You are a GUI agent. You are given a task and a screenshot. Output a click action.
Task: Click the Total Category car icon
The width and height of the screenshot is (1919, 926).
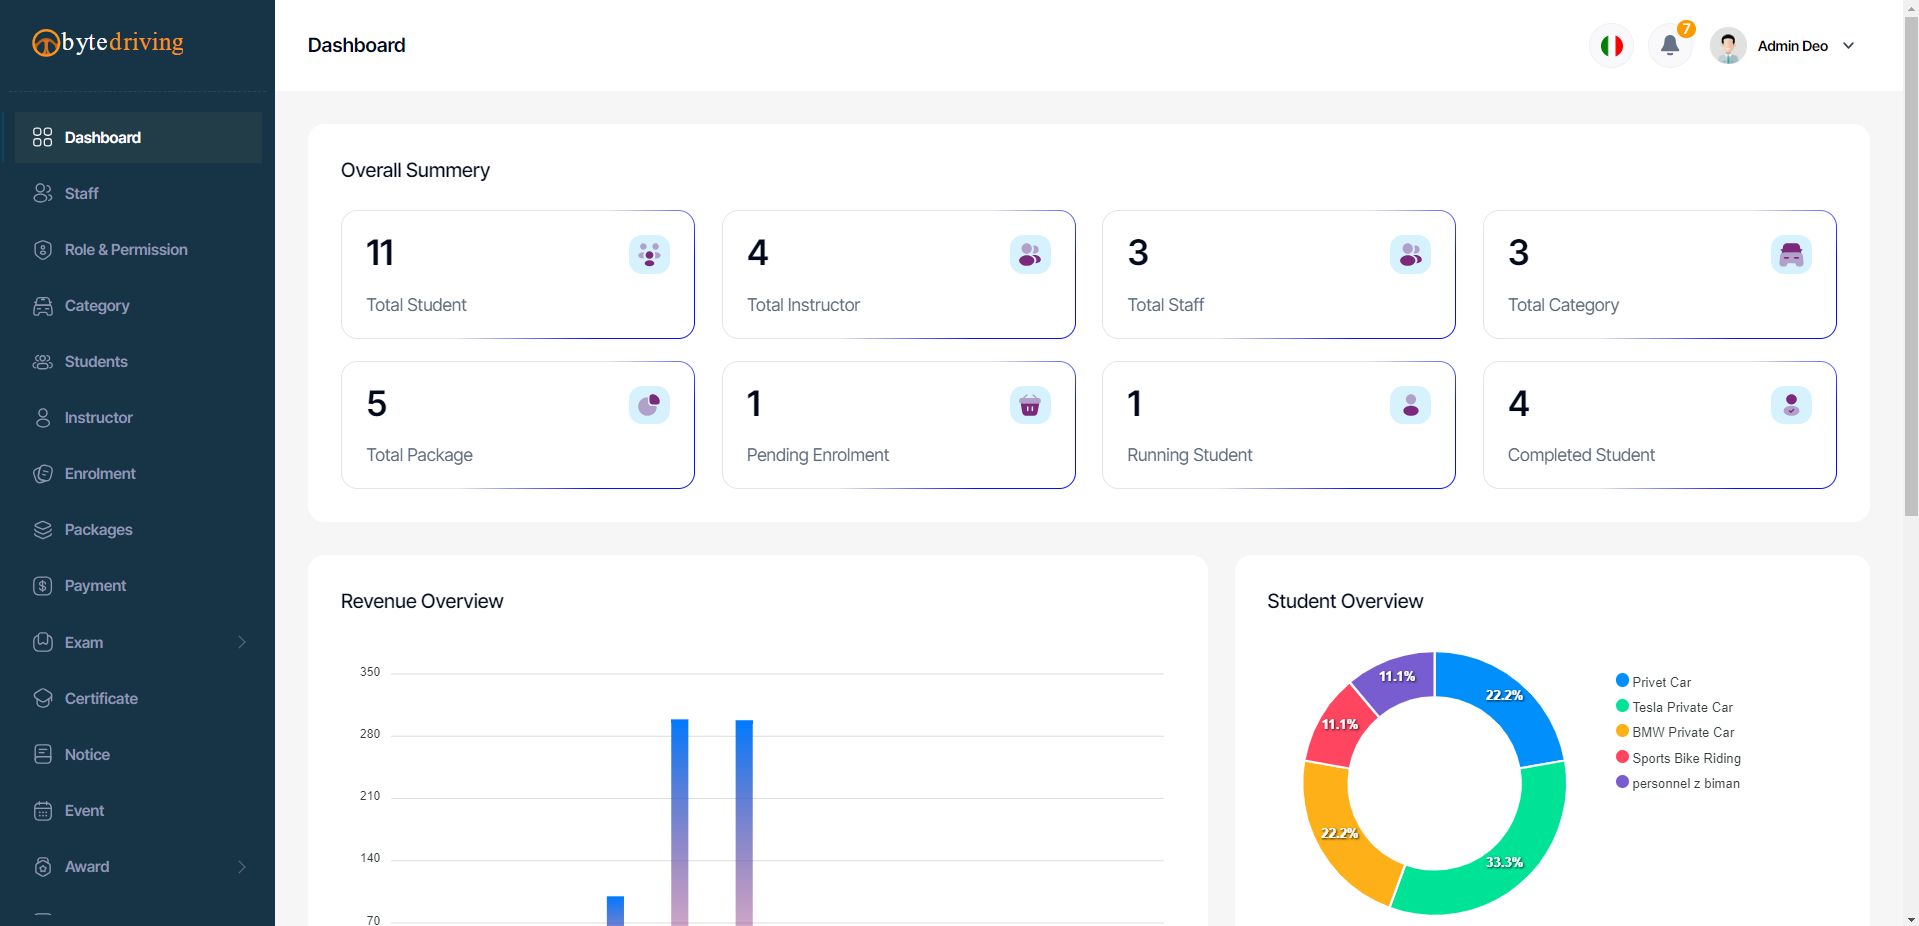1791,254
